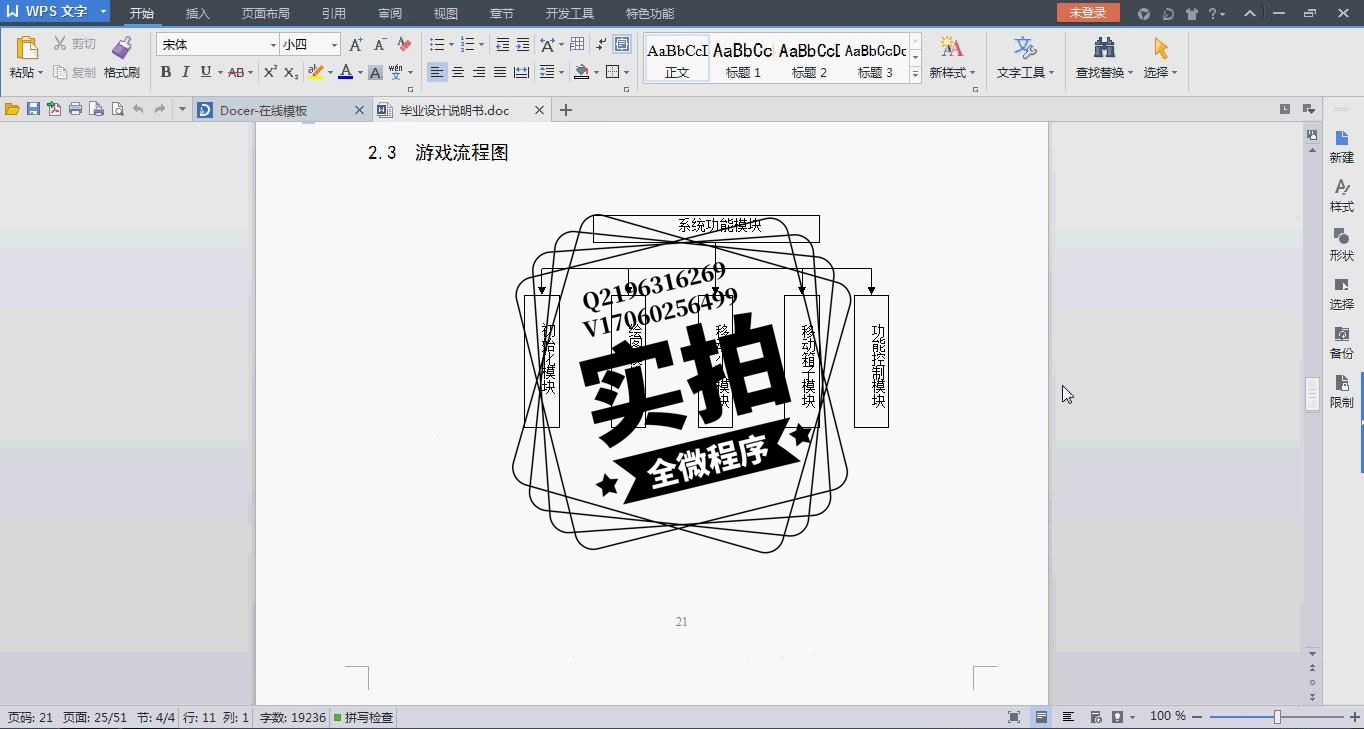
Task: Toggle italic formatting
Action: [x=185, y=72]
